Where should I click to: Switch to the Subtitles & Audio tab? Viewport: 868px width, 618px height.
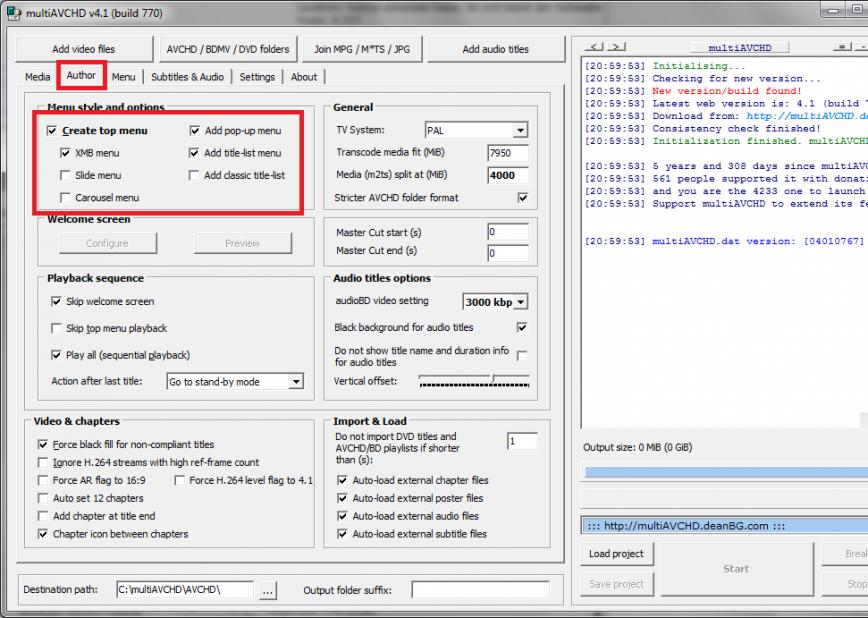tap(187, 77)
